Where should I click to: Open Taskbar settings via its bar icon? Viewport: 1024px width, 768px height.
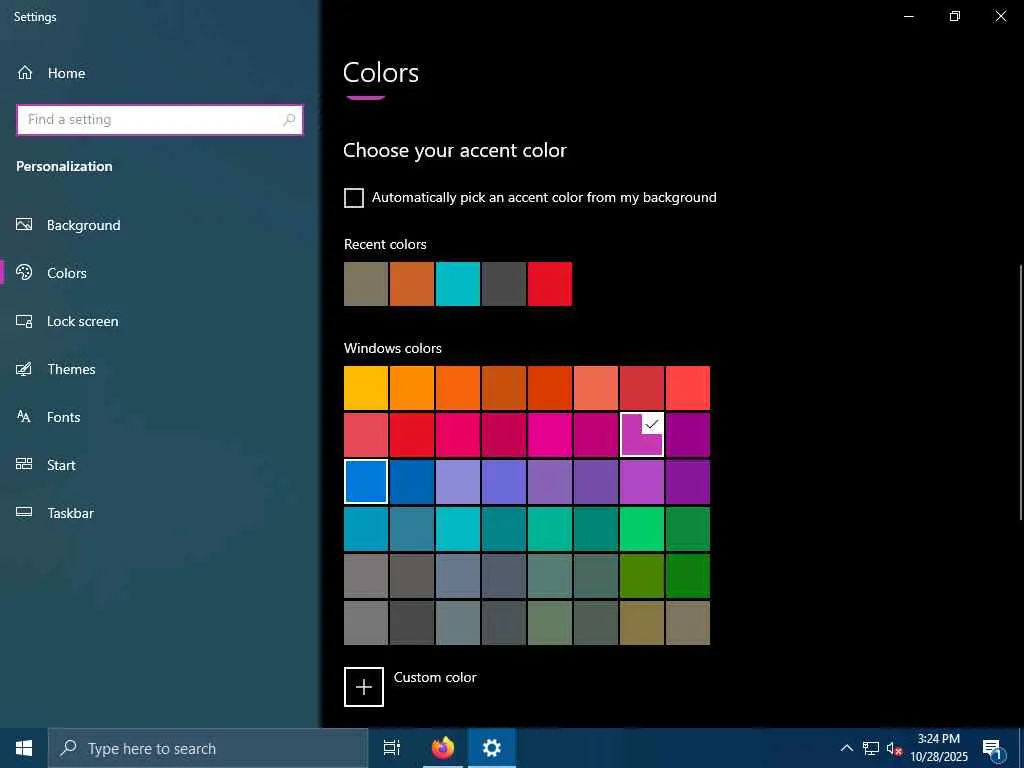24,513
